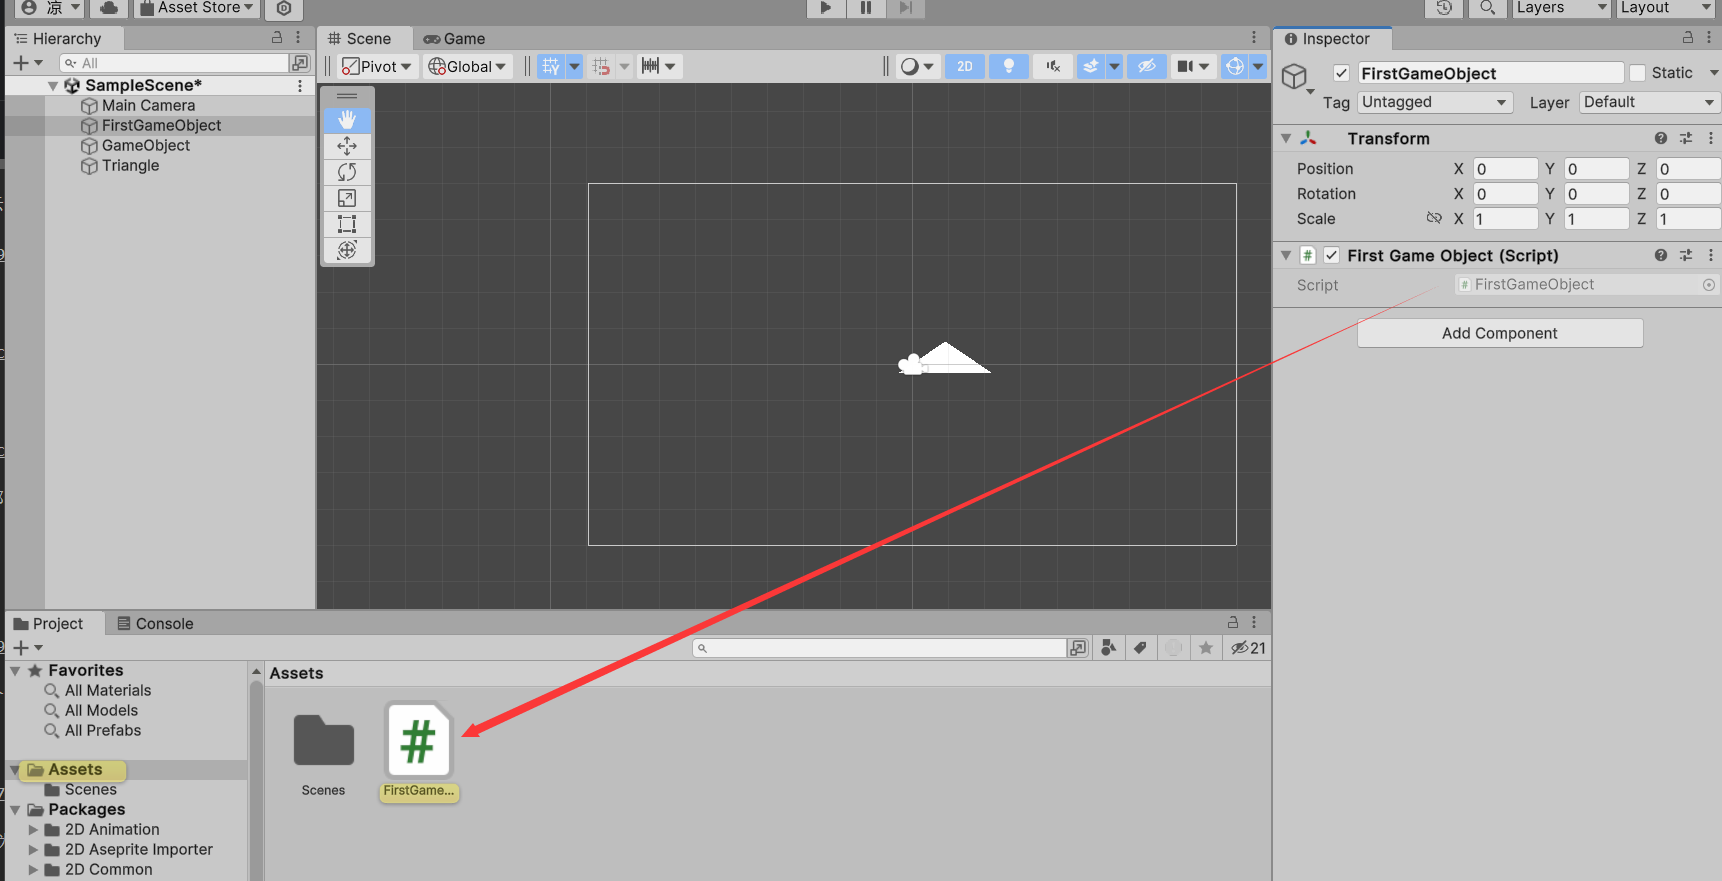Screen dimensions: 1722x881
Task: Select the Hand (View) tool
Action: tap(347, 120)
